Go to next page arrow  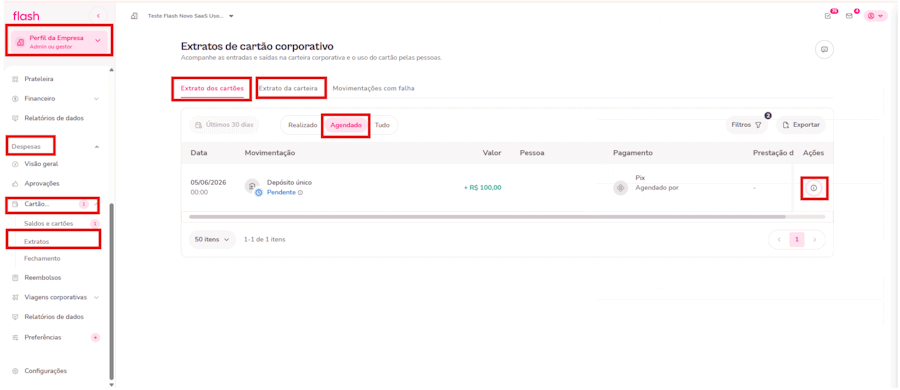(x=815, y=240)
